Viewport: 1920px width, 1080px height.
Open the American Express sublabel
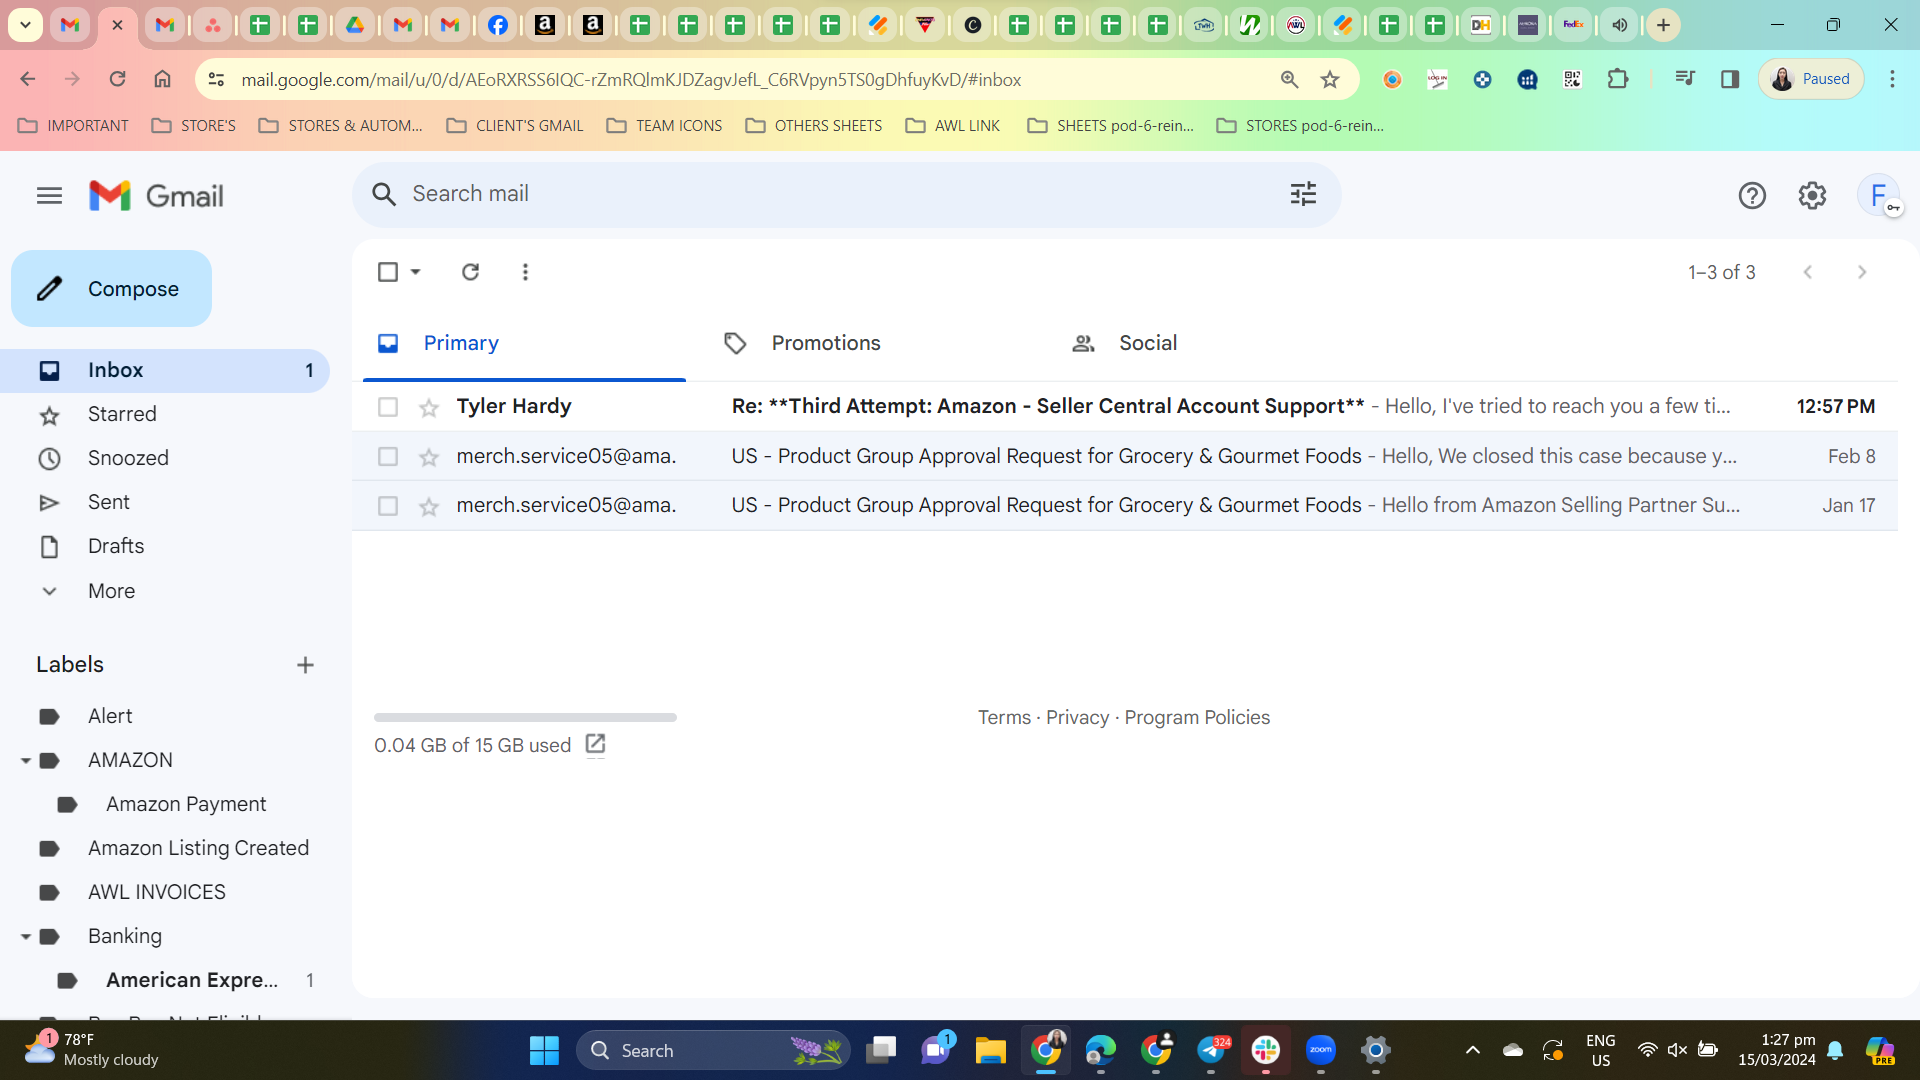point(192,980)
